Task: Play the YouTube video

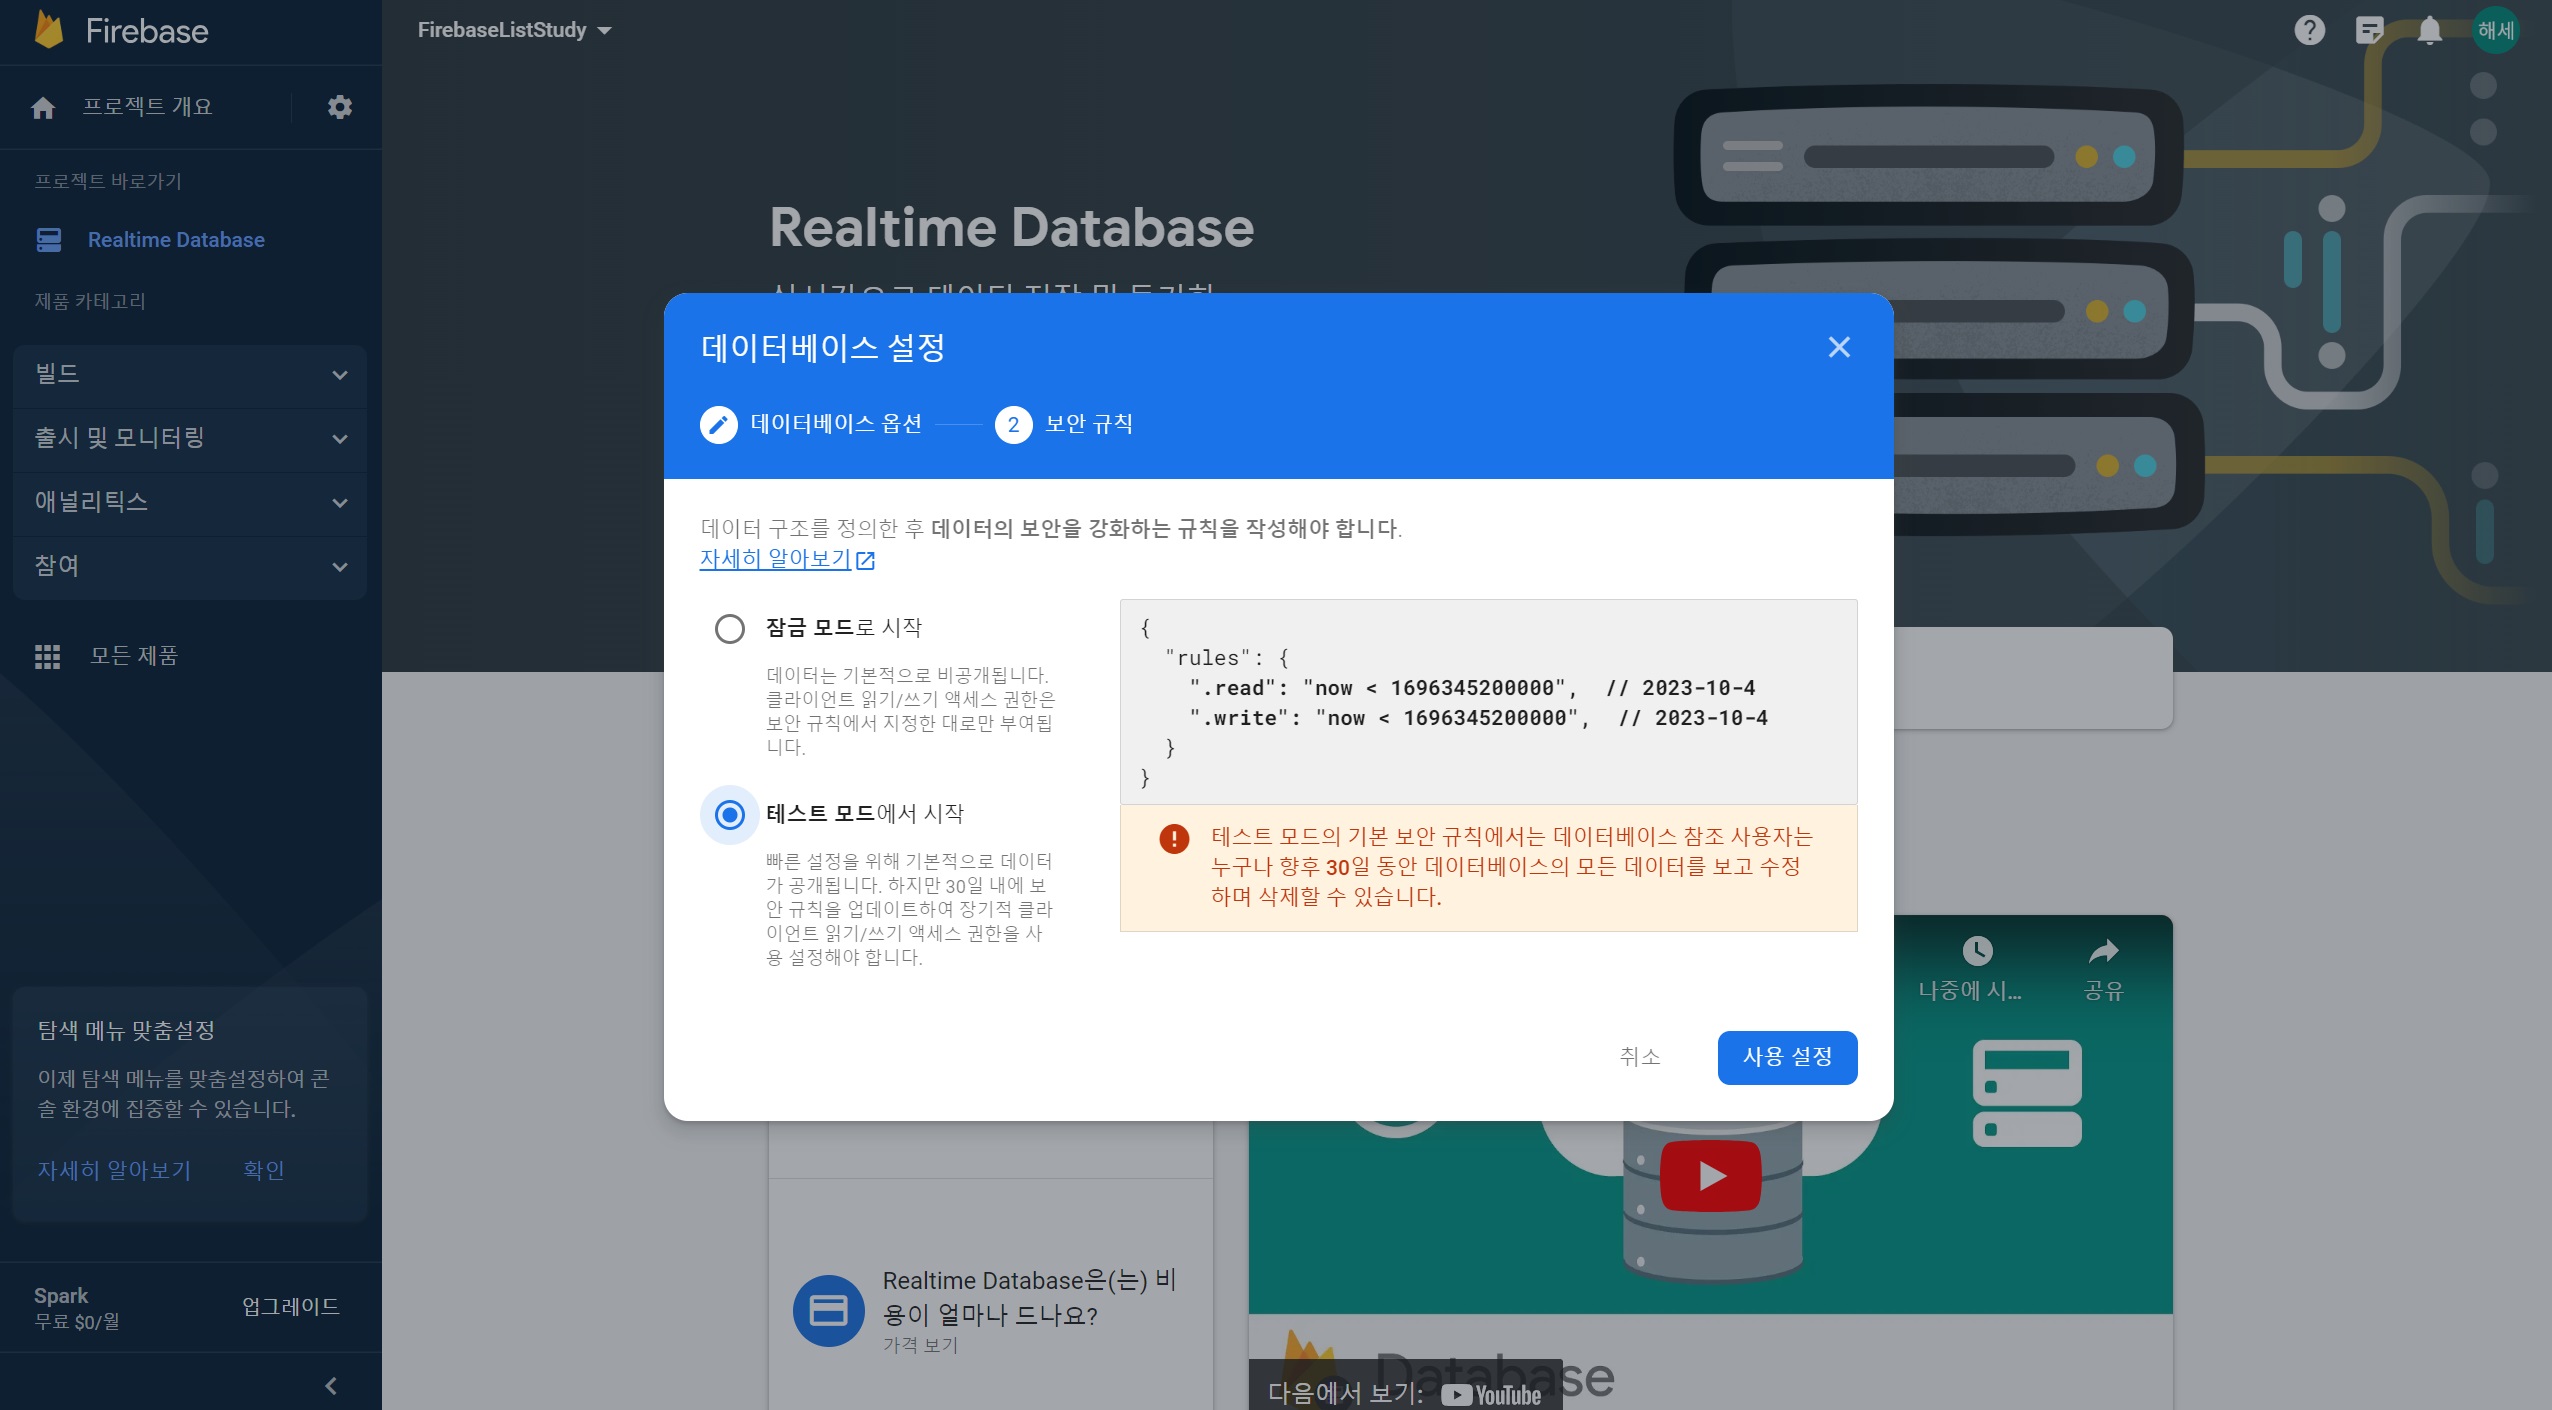Action: [x=1710, y=1176]
